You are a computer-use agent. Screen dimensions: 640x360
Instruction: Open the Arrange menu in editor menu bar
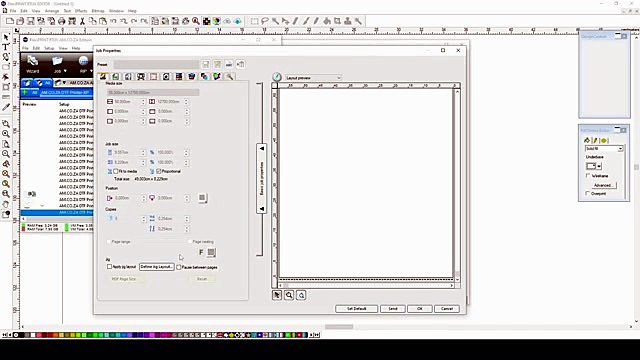(x=52, y=11)
